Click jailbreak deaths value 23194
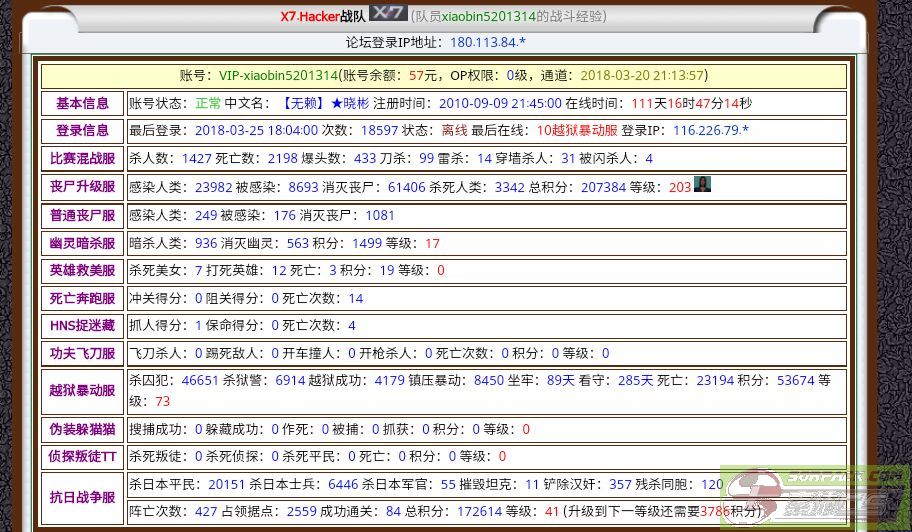Image resolution: width=912 pixels, height=532 pixels. click(715, 381)
